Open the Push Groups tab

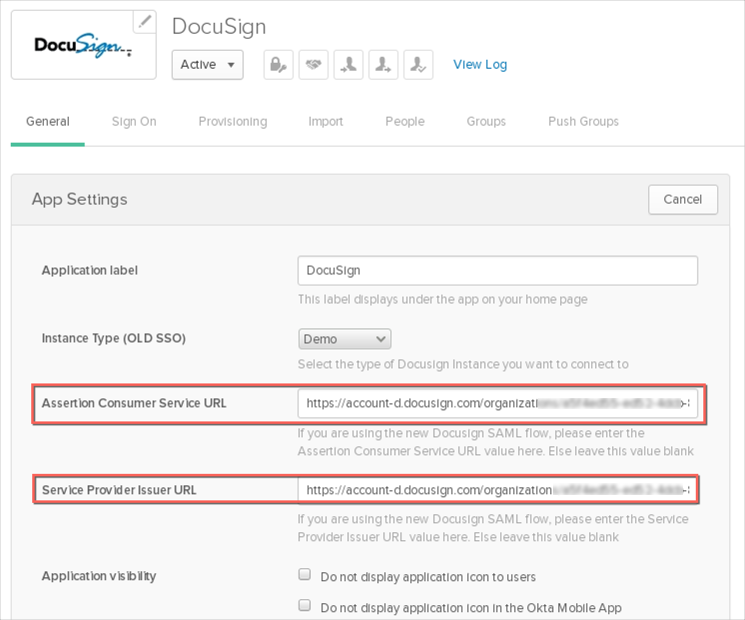583,122
